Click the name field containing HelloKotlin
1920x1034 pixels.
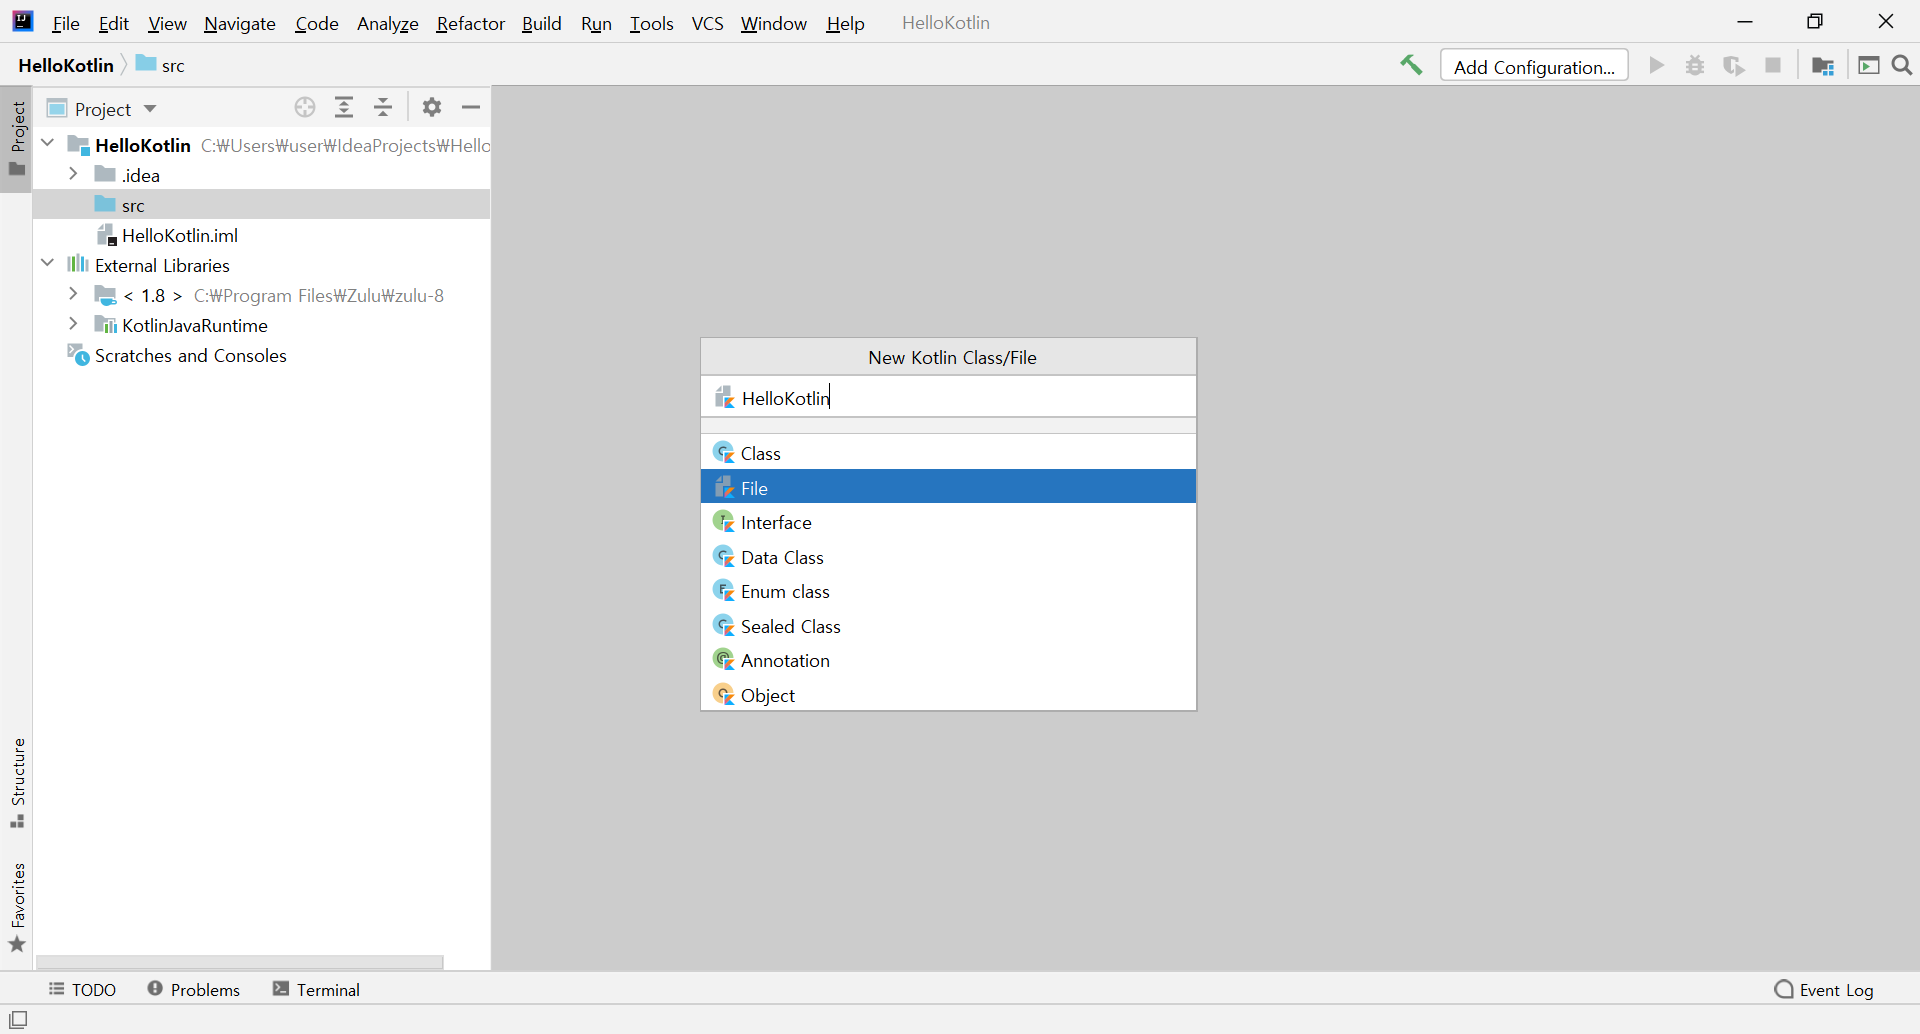click(x=948, y=397)
